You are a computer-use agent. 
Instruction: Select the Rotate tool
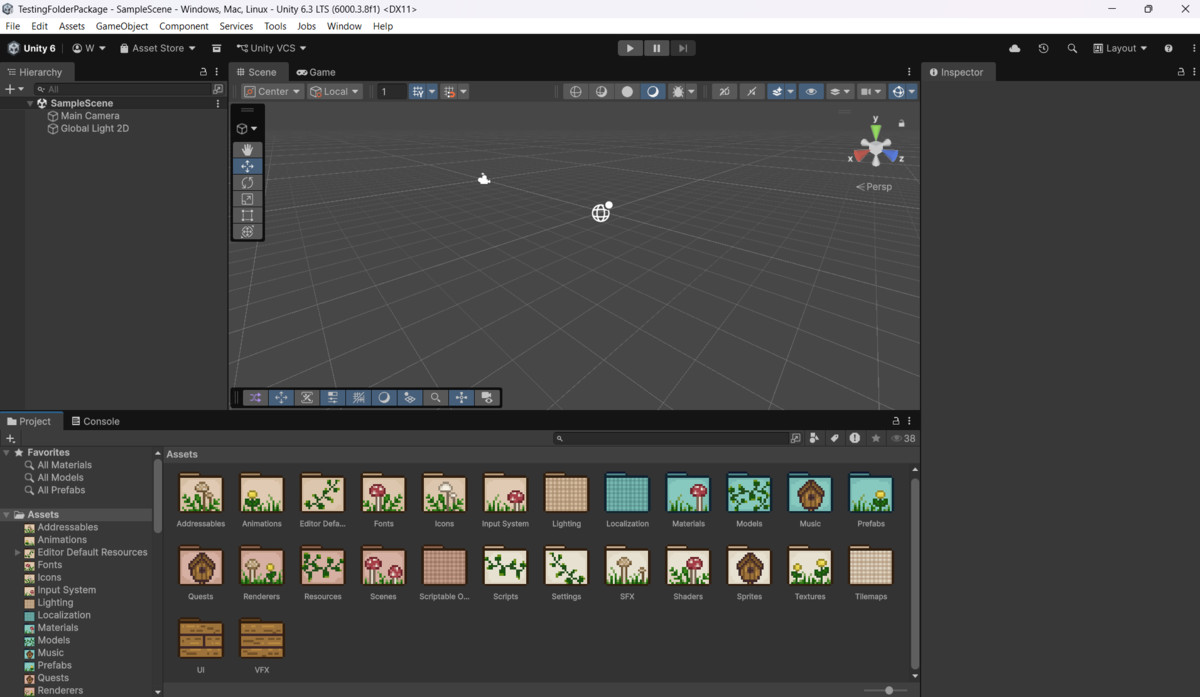pos(247,183)
